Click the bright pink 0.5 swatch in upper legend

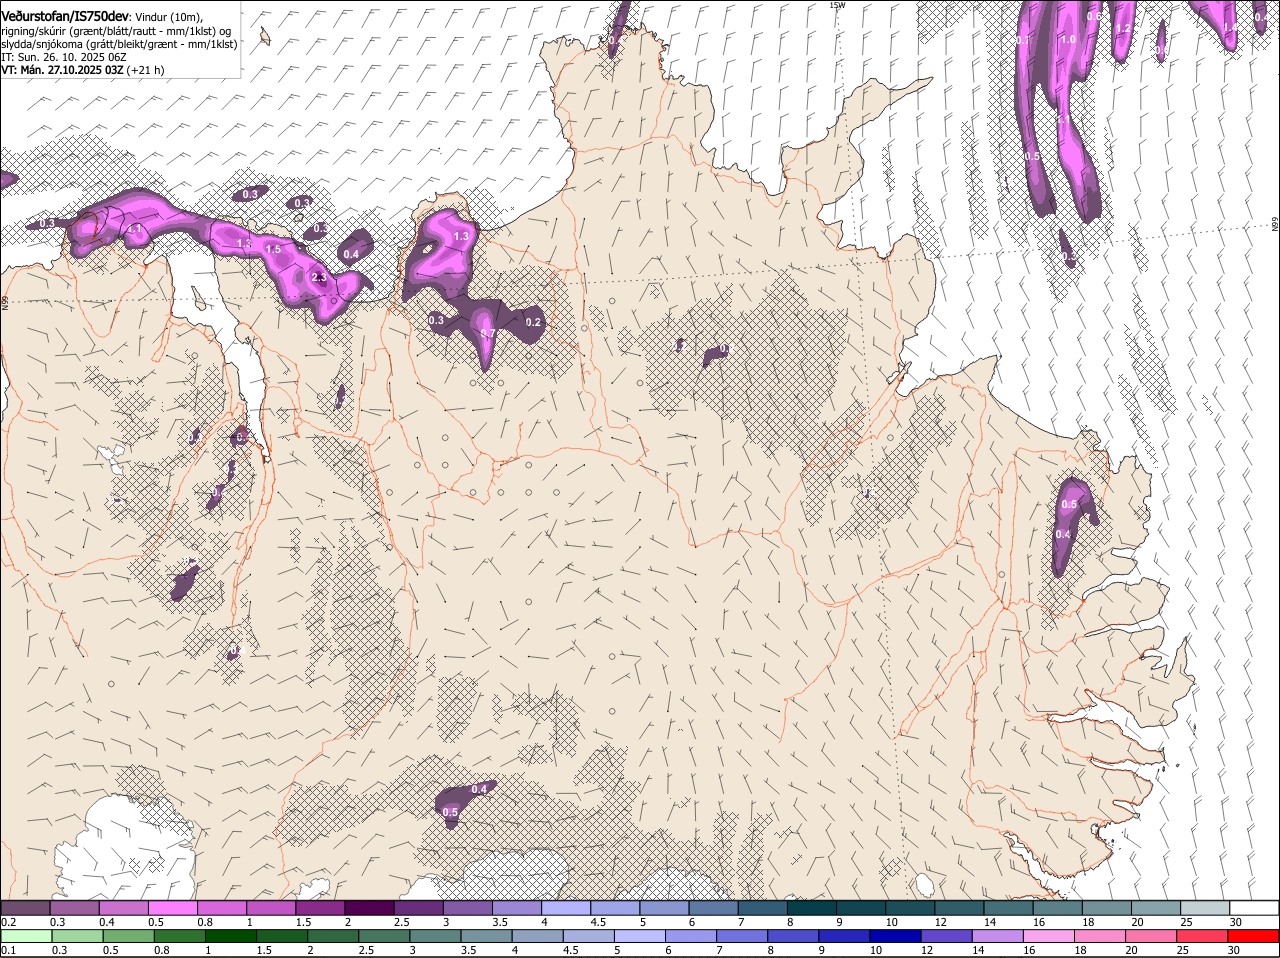point(173,907)
